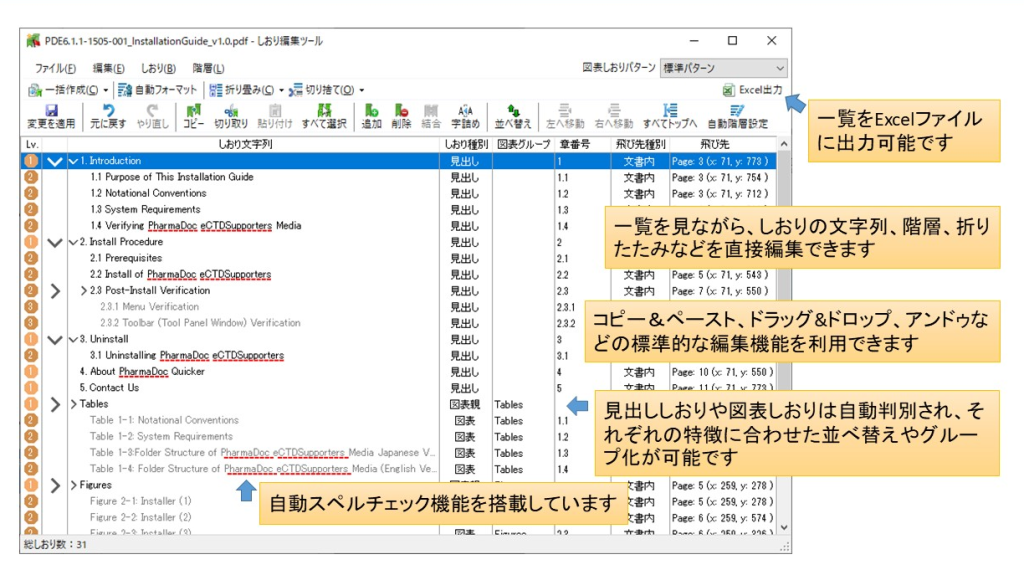This screenshot has height=575, width=1024.
Task: Click the Excel出力 button
Action: click(753, 90)
